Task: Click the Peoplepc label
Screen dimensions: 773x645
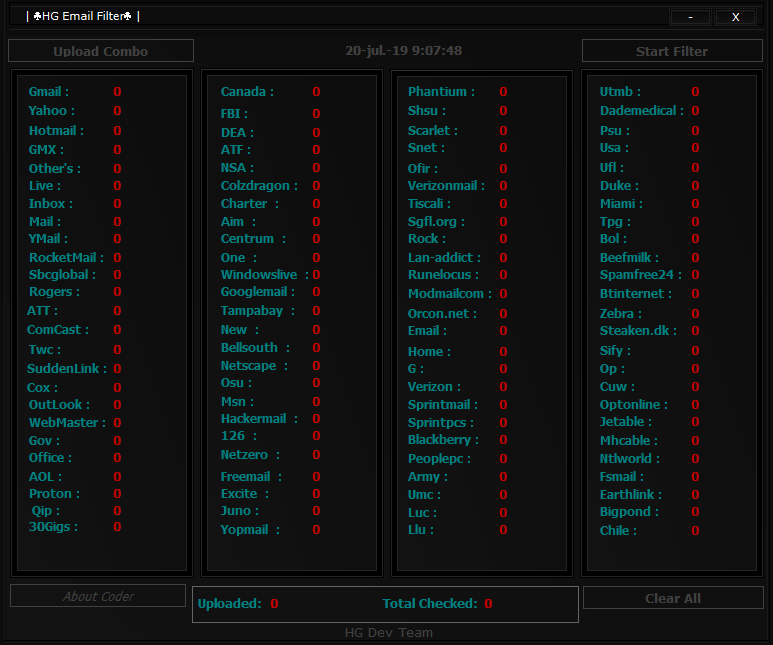Action: (x=439, y=459)
